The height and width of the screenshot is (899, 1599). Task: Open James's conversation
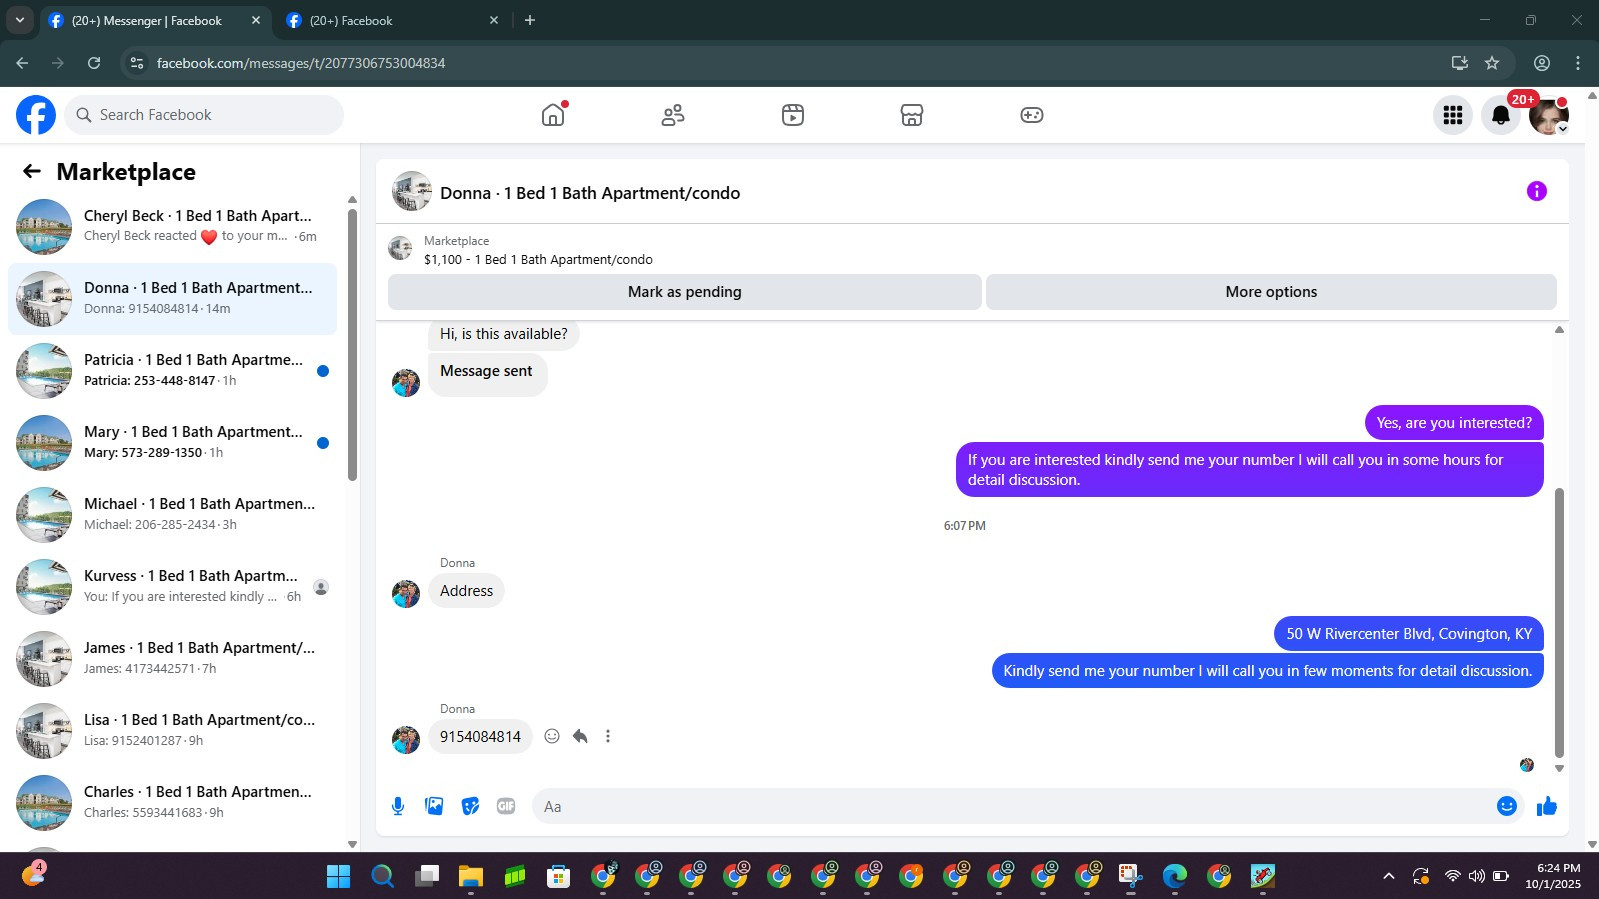point(172,658)
